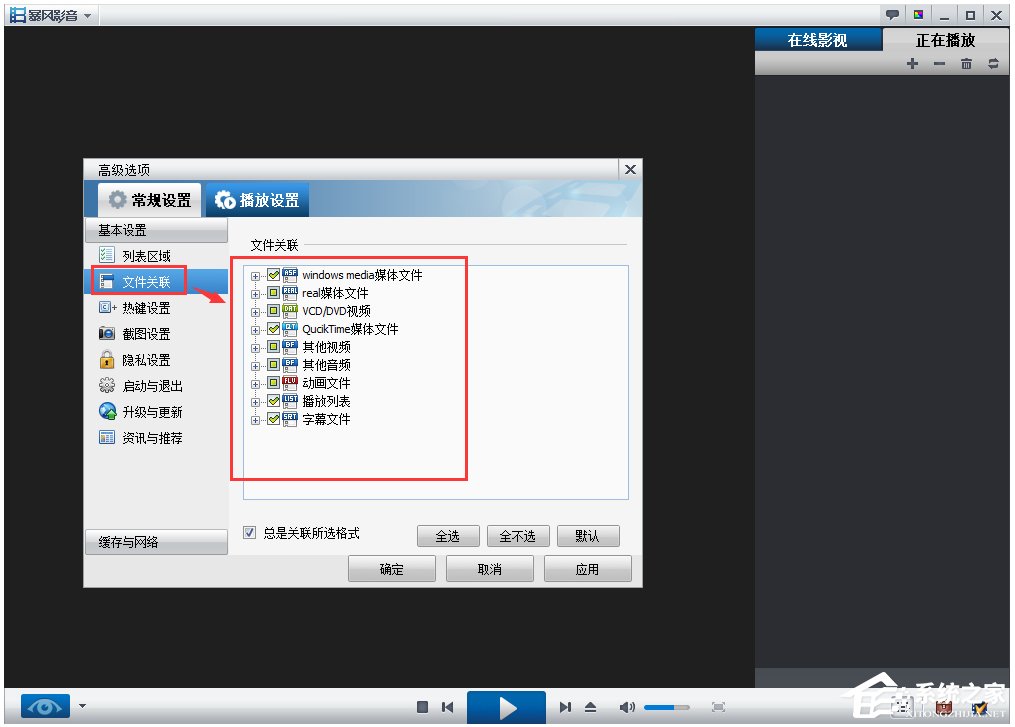Image resolution: width=1015 pixels, height=727 pixels.
Task: Open the 截图设置 settings item
Action: 156,334
